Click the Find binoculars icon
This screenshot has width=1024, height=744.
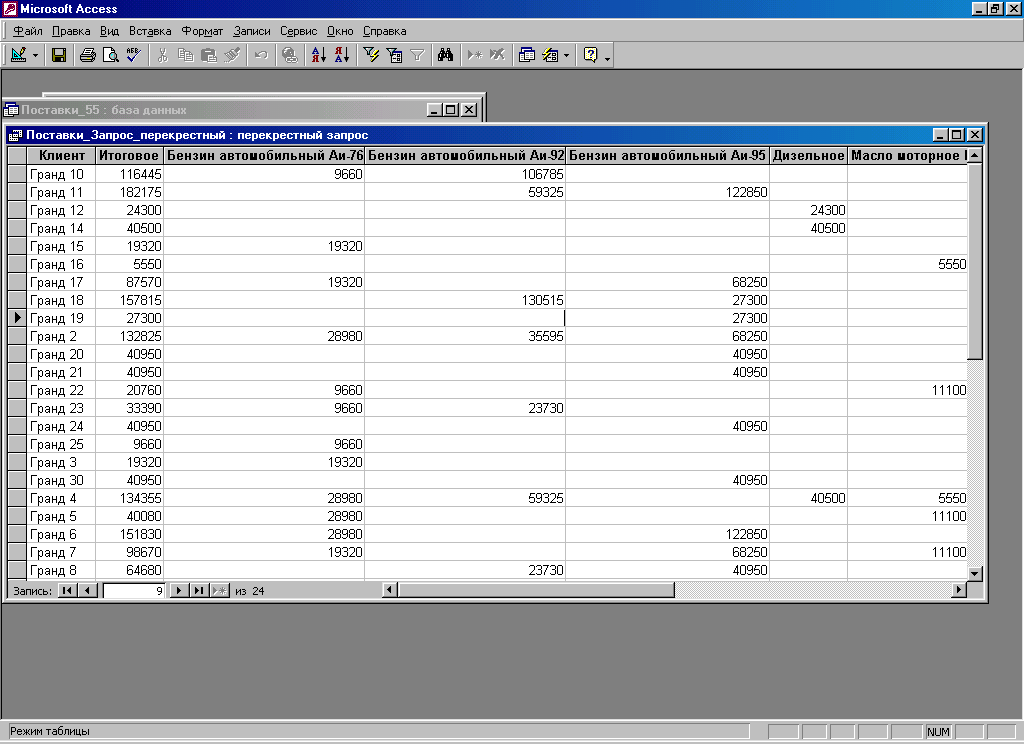[445, 55]
